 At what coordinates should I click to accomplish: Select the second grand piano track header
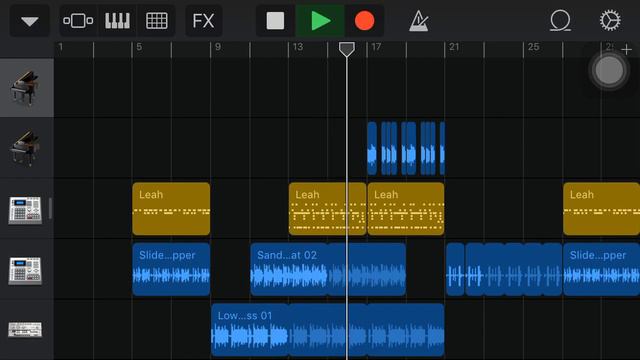[x=27, y=148]
